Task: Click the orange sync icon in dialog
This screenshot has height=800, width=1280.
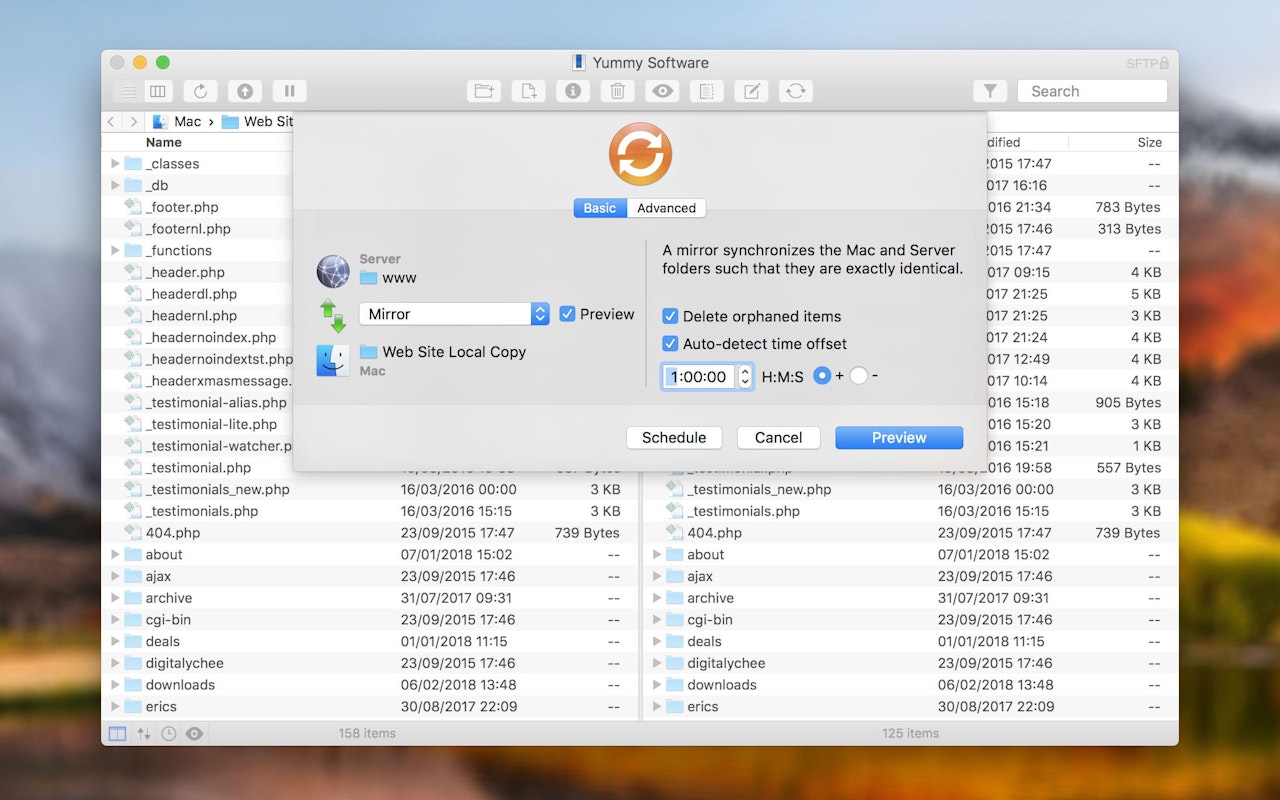Action: tap(640, 154)
